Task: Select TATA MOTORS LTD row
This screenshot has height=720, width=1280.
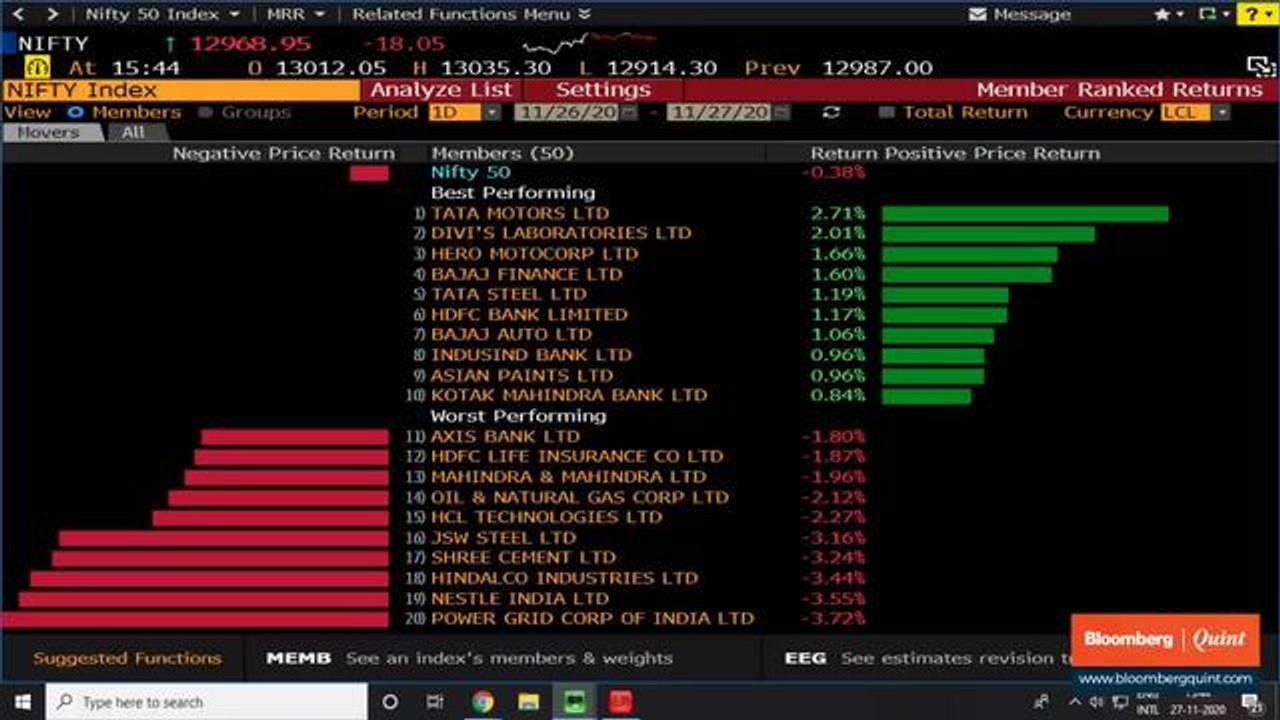Action: 519,213
